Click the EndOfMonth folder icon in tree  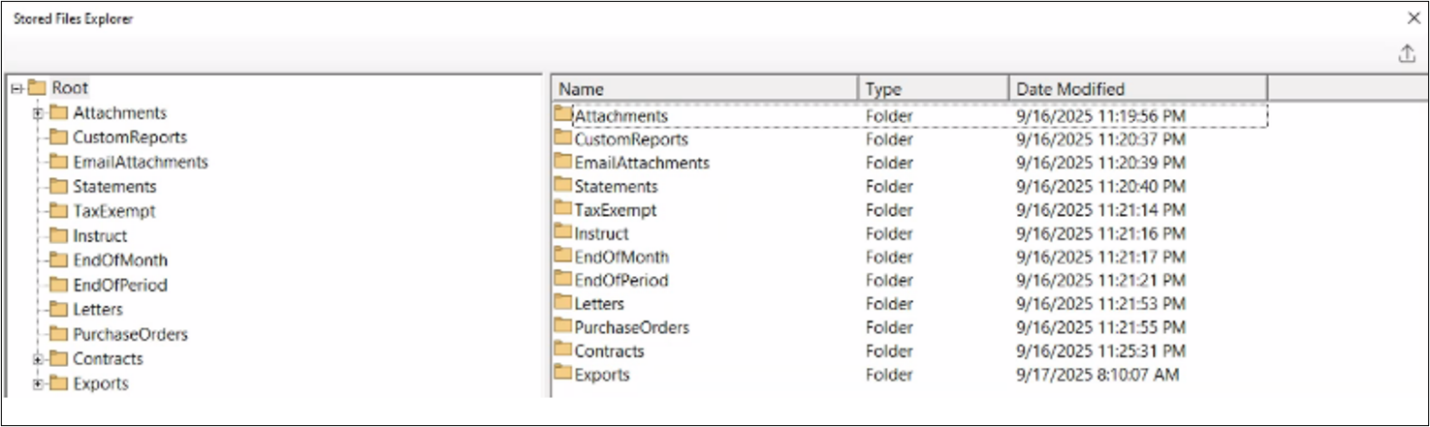(x=58, y=260)
